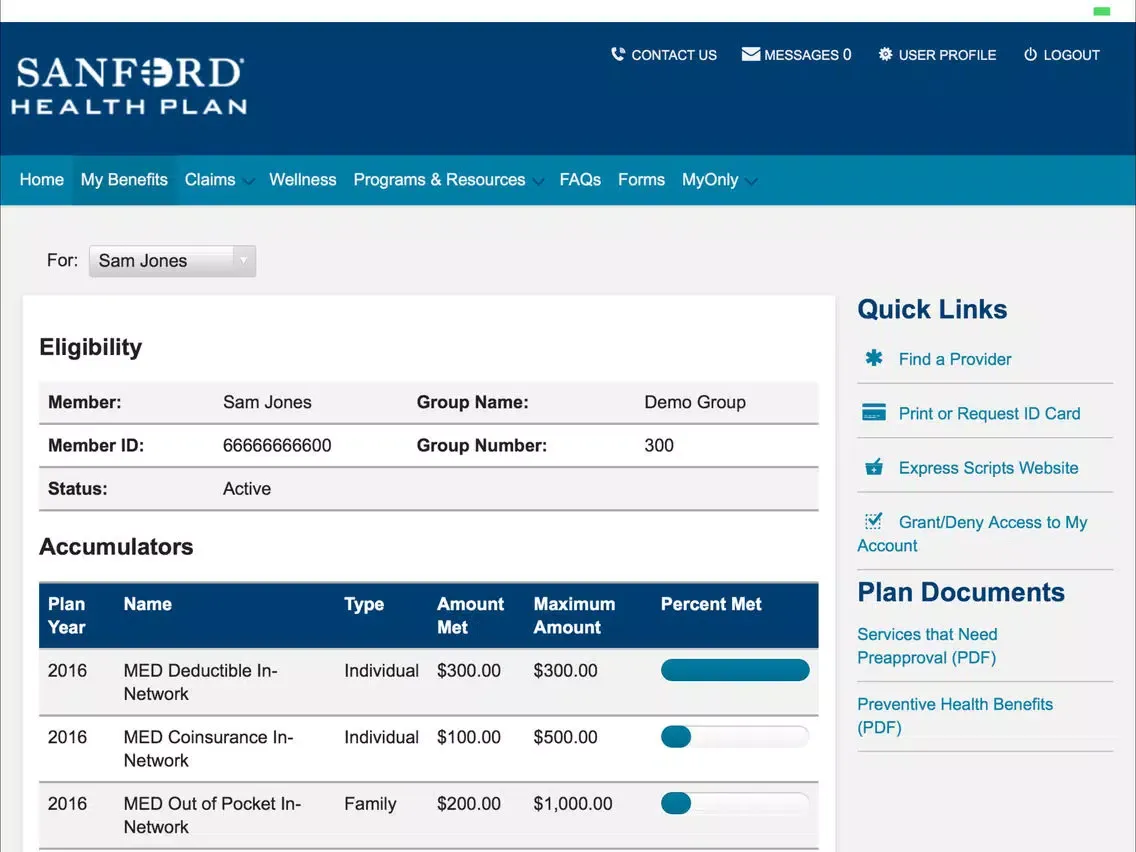
Task: Click the Plan Documents heading
Action: (x=961, y=593)
